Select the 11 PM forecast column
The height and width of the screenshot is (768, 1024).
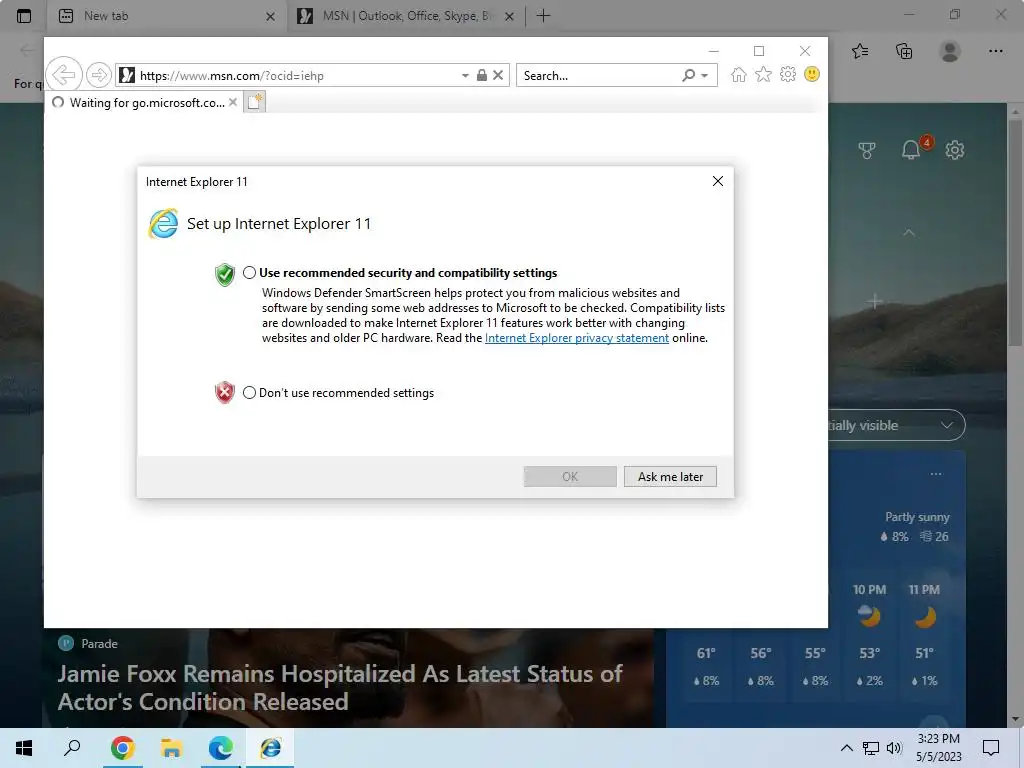pyautogui.click(x=924, y=637)
